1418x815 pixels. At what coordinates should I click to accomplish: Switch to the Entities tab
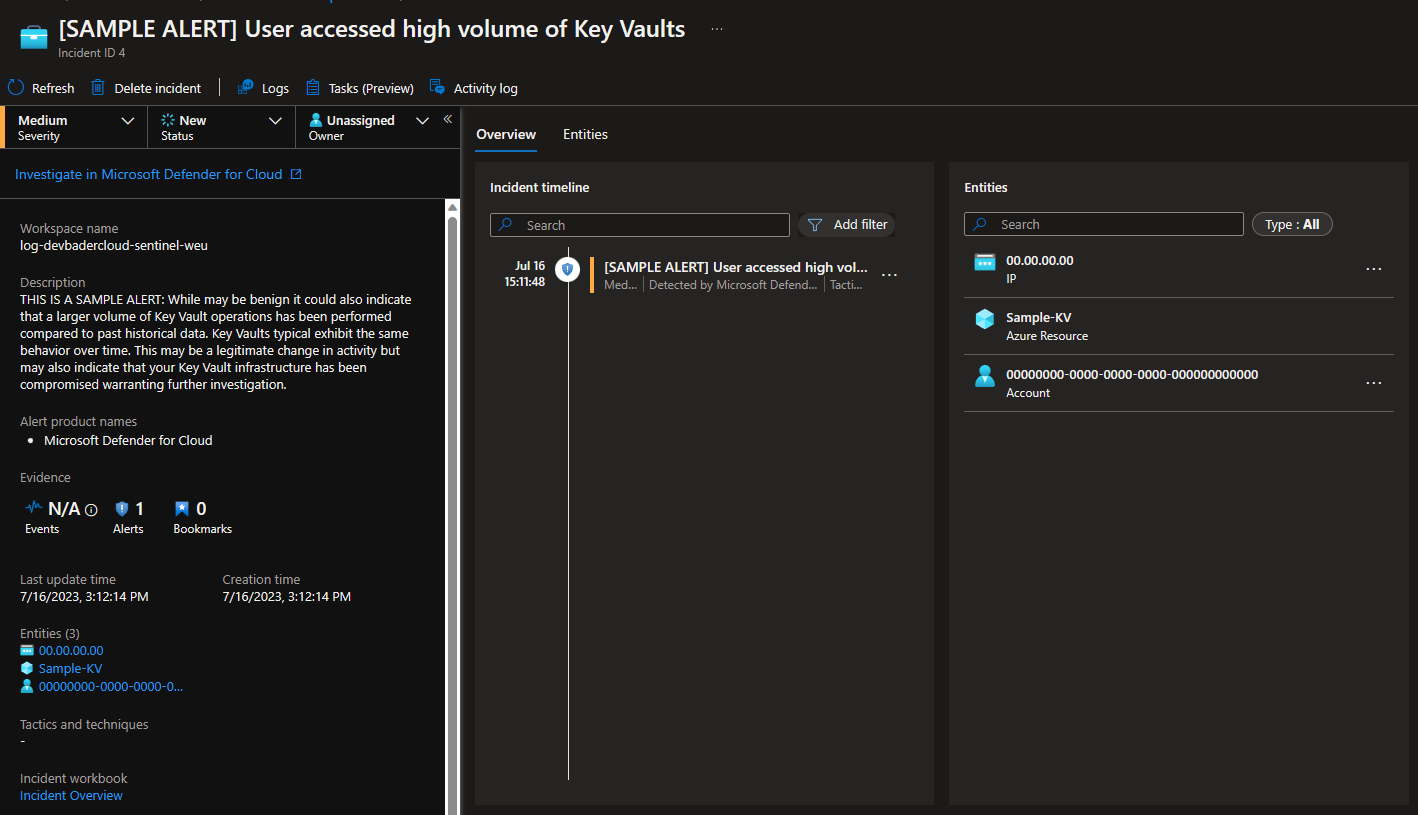585,134
